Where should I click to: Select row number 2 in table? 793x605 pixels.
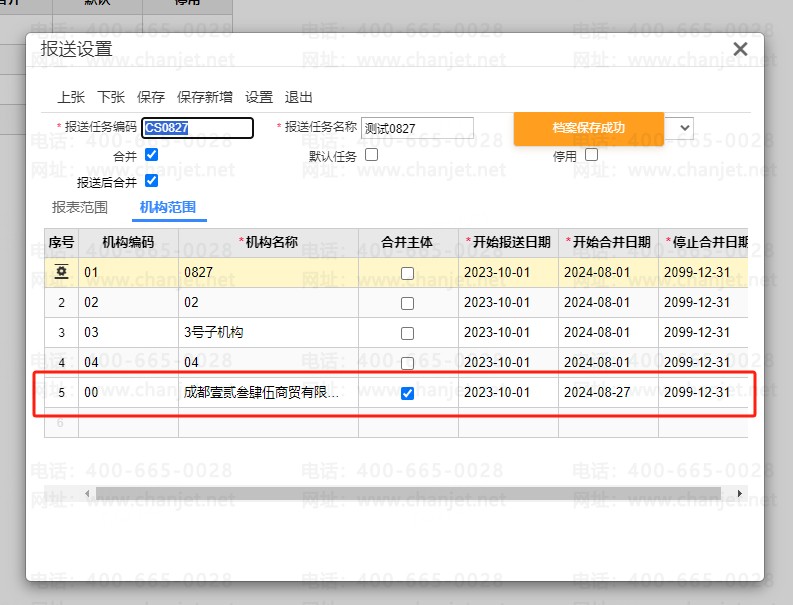click(61, 302)
